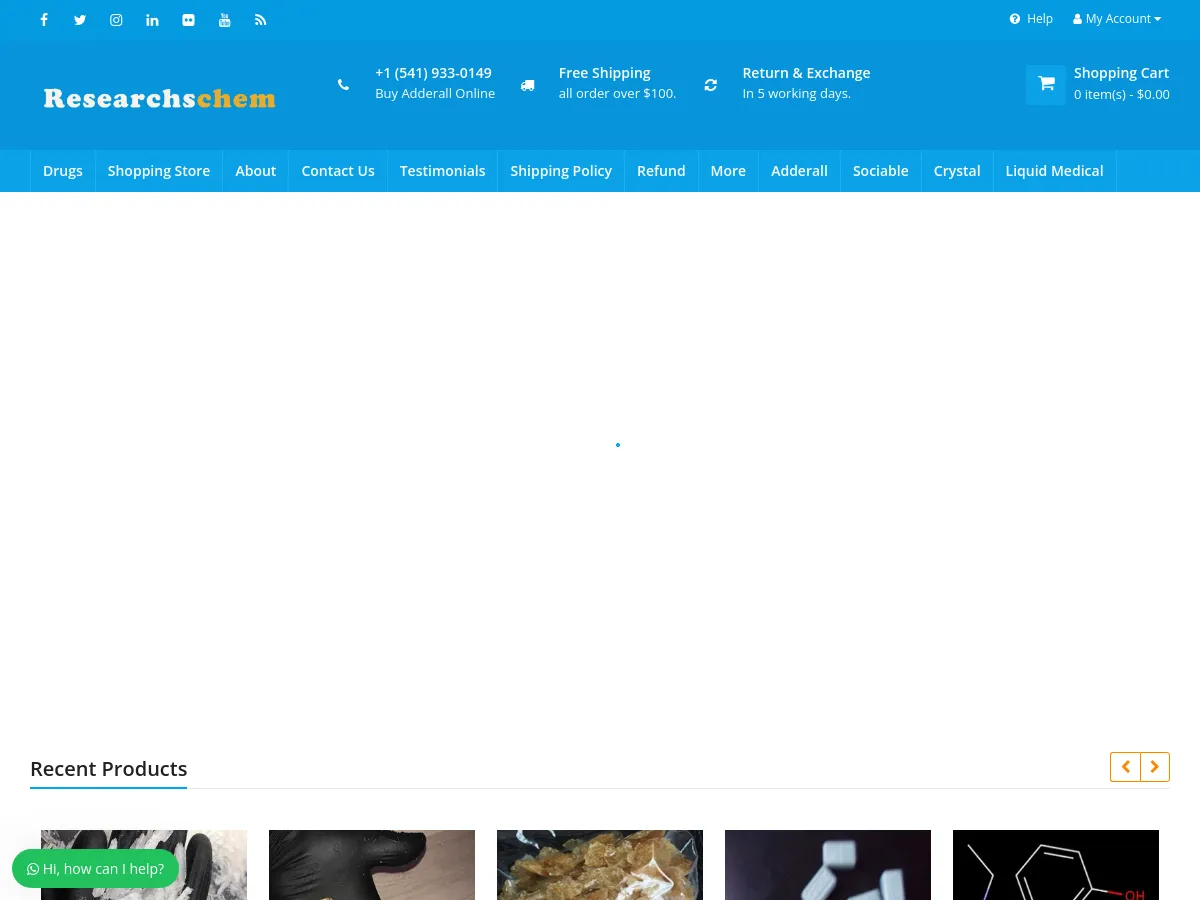Viewport: 1200px width, 900px height.
Task: Open the Instagram social link
Action: point(116,20)
